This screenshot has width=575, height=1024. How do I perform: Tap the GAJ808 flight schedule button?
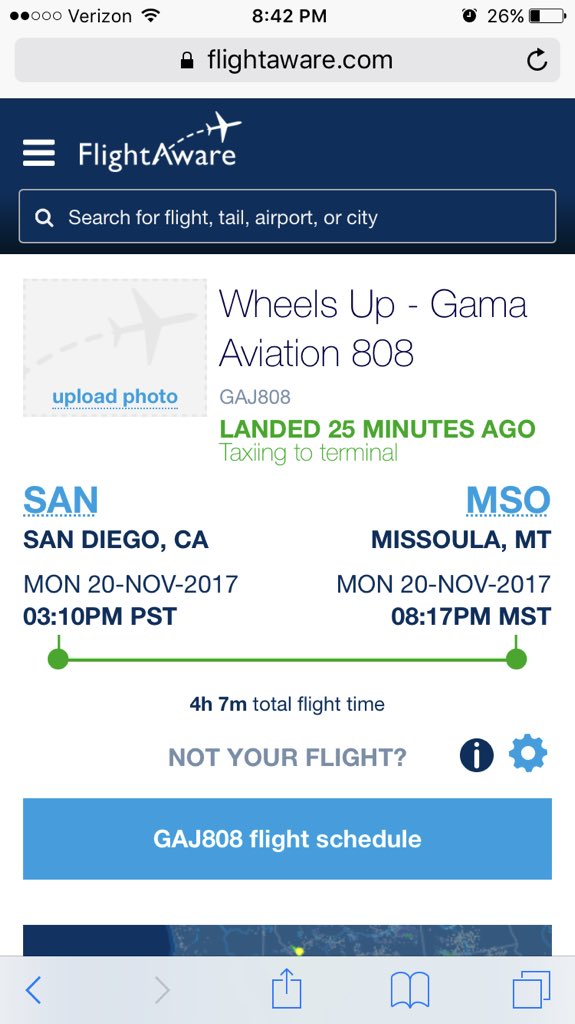(x=288, y=839)
